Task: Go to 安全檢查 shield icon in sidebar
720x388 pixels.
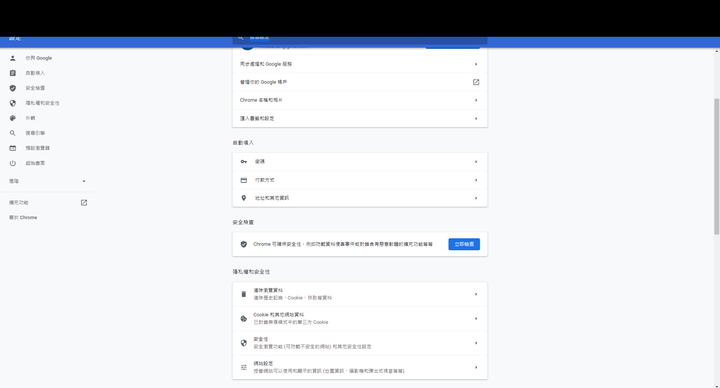Action: click(13, 88)
